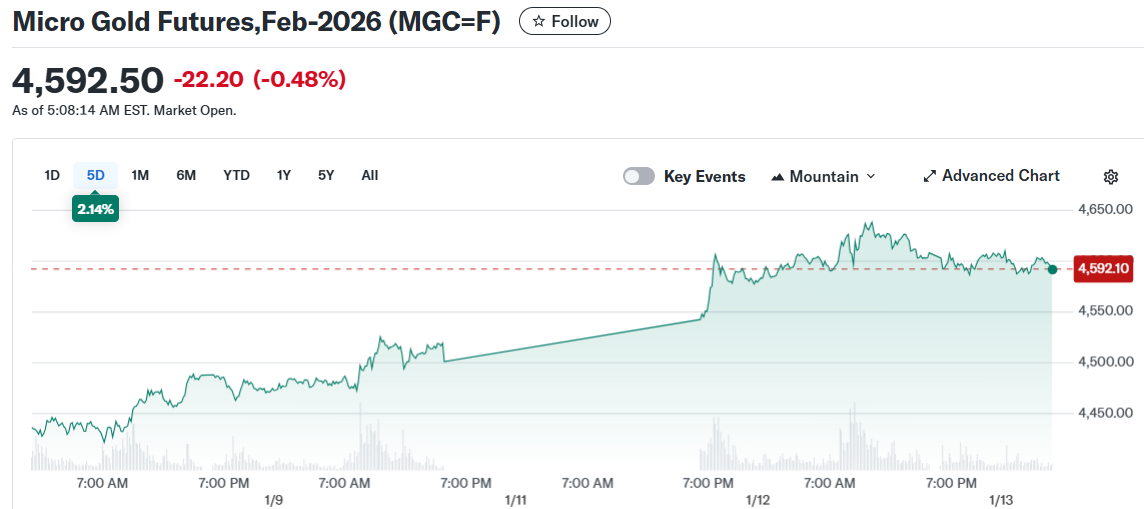Screen dimensions: 1144x509
Task: Click the star icon in Follow button
Action: 539,22
